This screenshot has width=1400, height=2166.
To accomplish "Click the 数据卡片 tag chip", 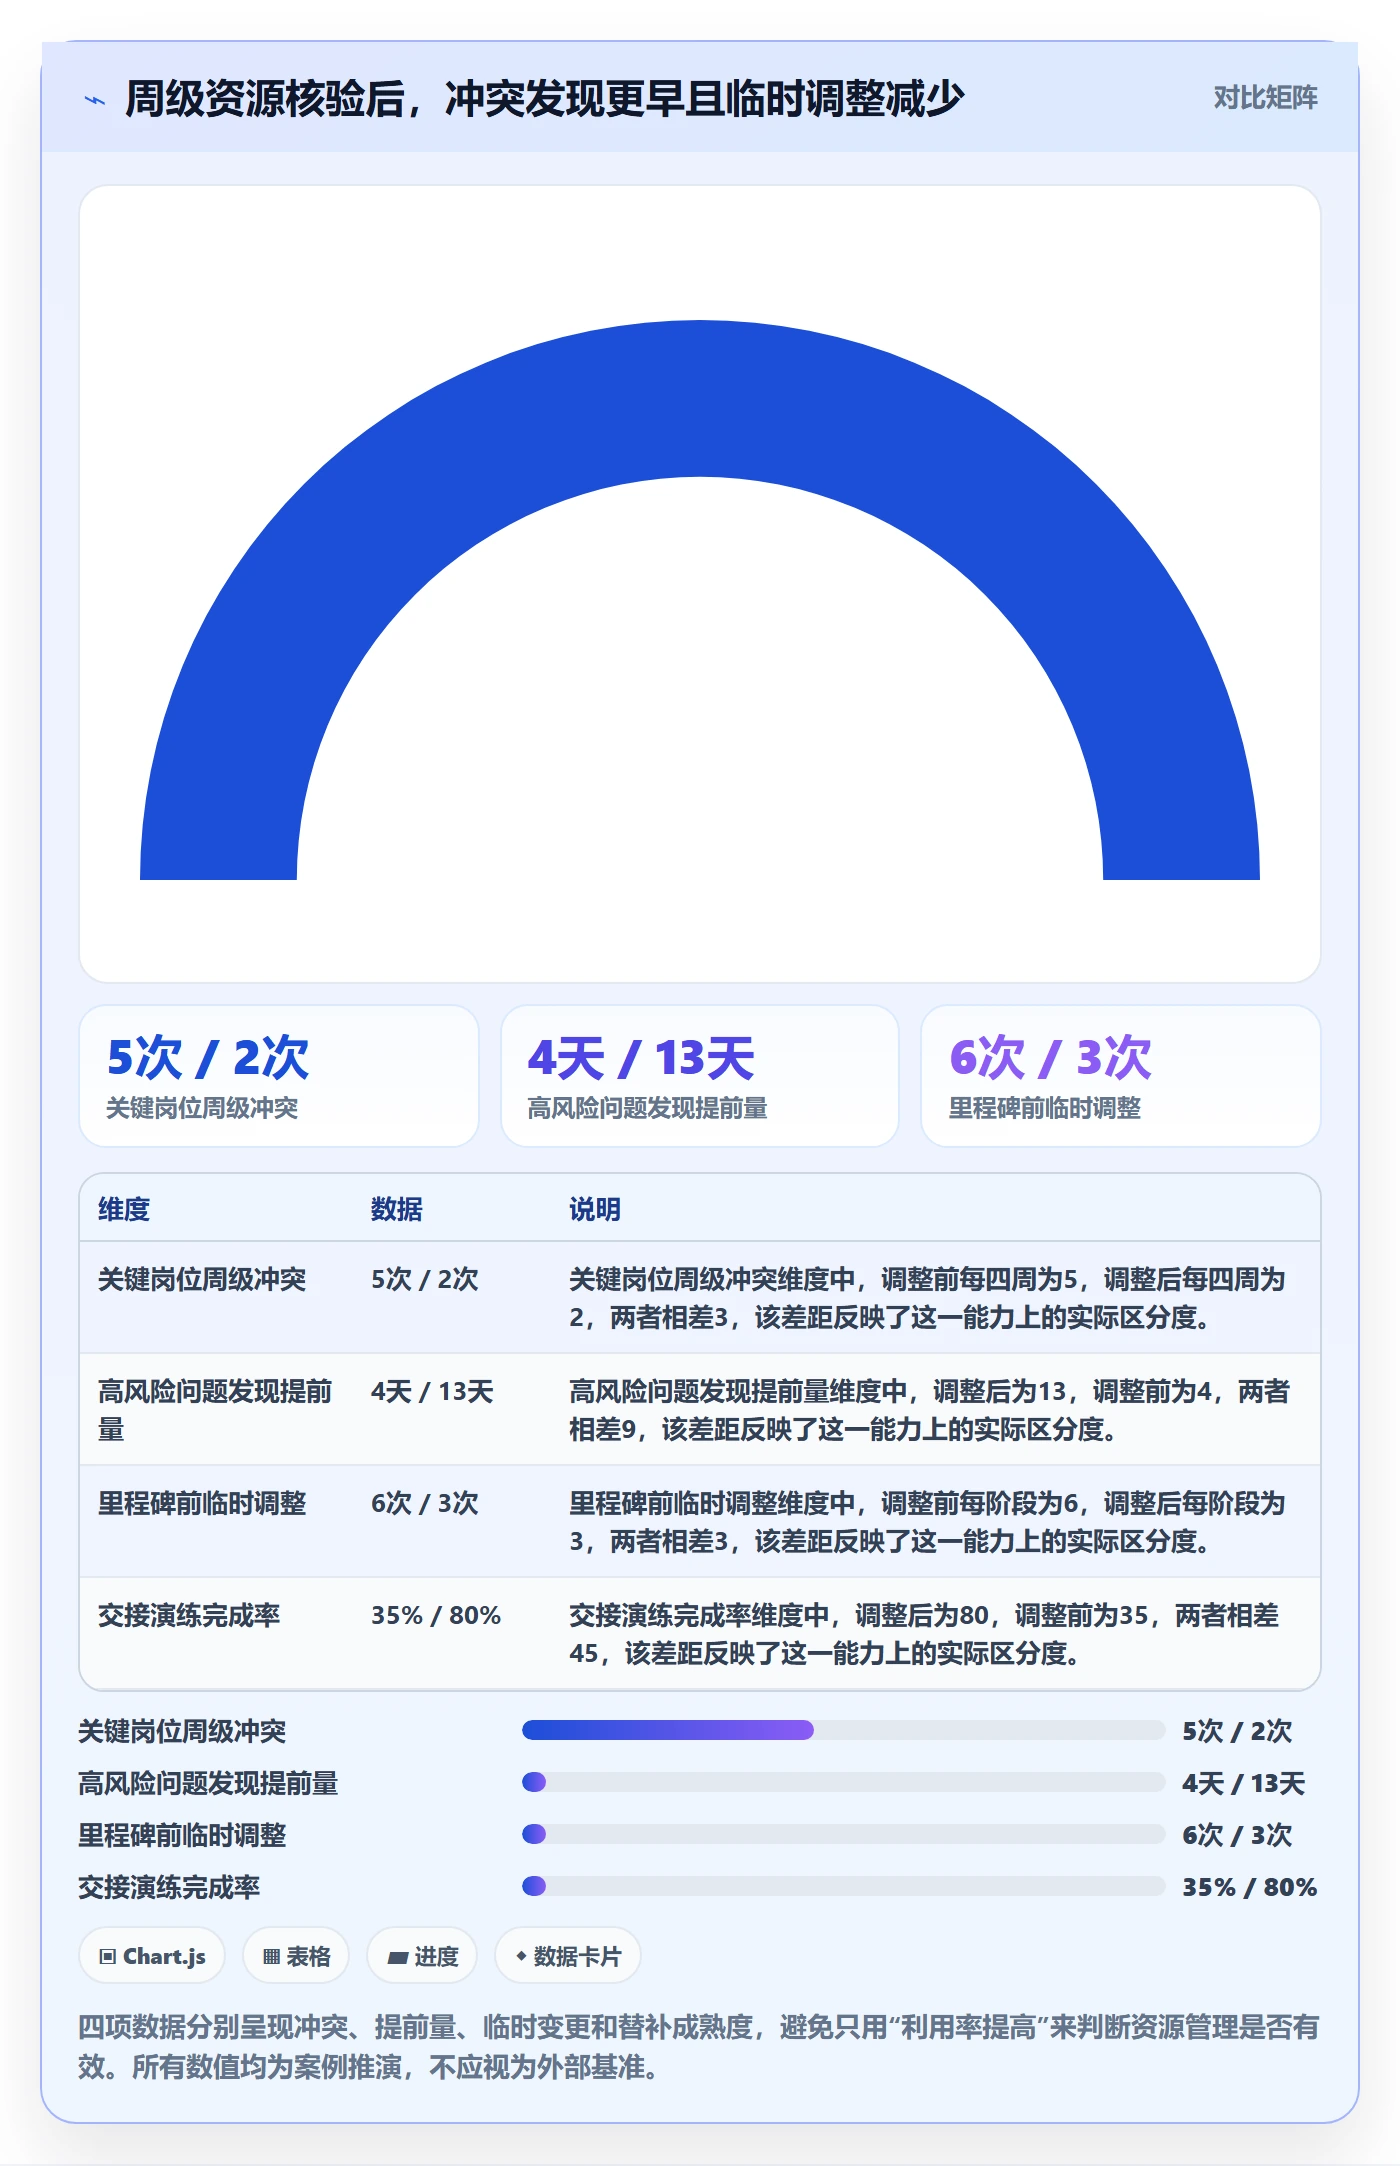I will tap(568, 1956).
